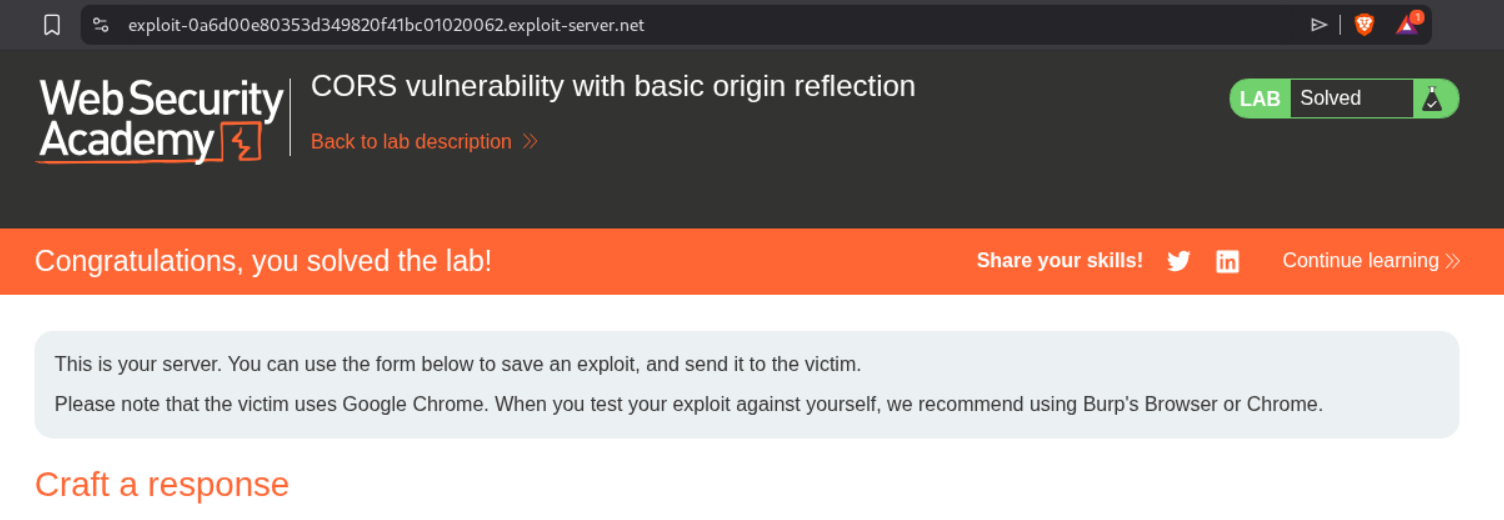1504x520 pixels.
Task: Share on Twitter using the bird icon
Action: point(1179,262)
